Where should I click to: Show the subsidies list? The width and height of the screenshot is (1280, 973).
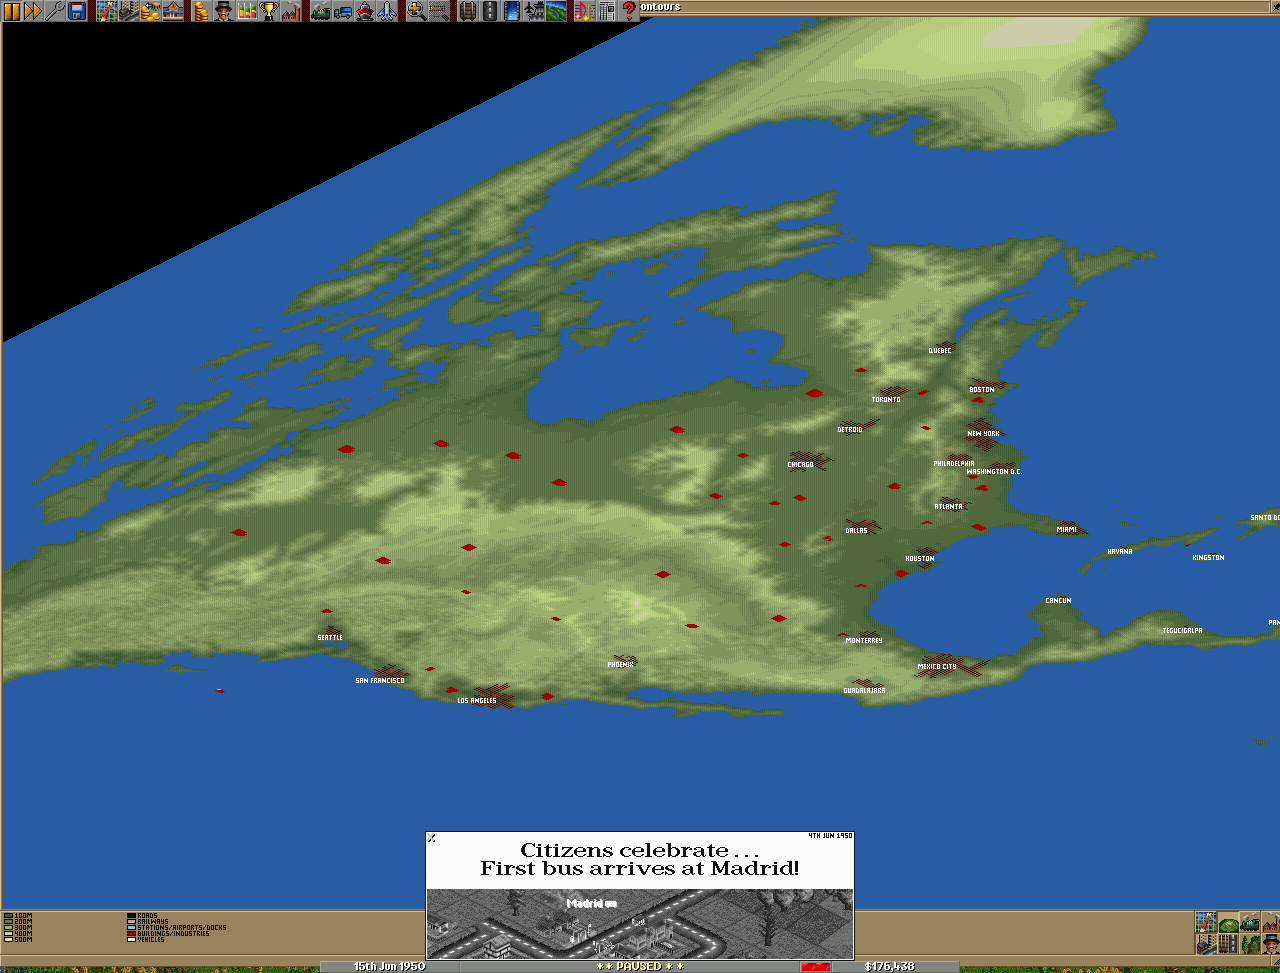tap(151, 11)
